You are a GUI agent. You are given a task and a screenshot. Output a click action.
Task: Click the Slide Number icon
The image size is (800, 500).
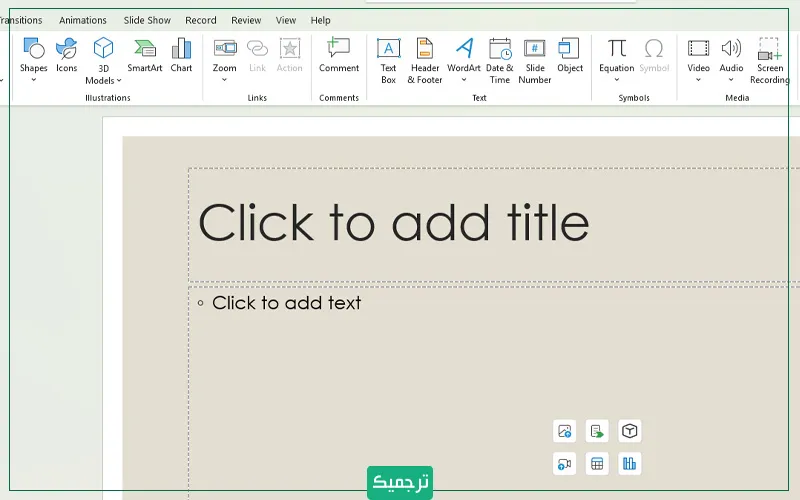pos(535,58)
